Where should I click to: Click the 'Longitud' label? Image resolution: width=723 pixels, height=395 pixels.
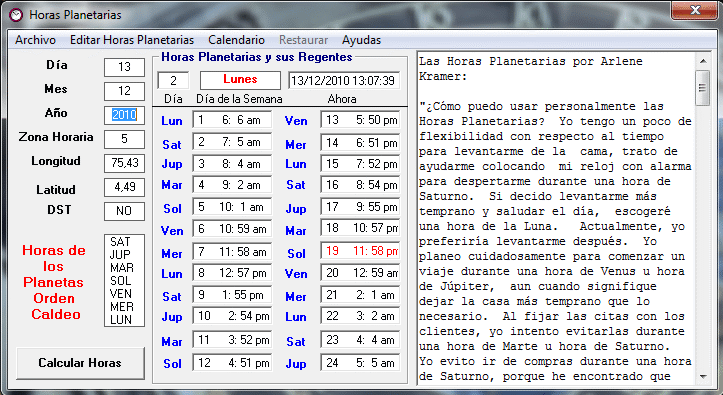56,161
